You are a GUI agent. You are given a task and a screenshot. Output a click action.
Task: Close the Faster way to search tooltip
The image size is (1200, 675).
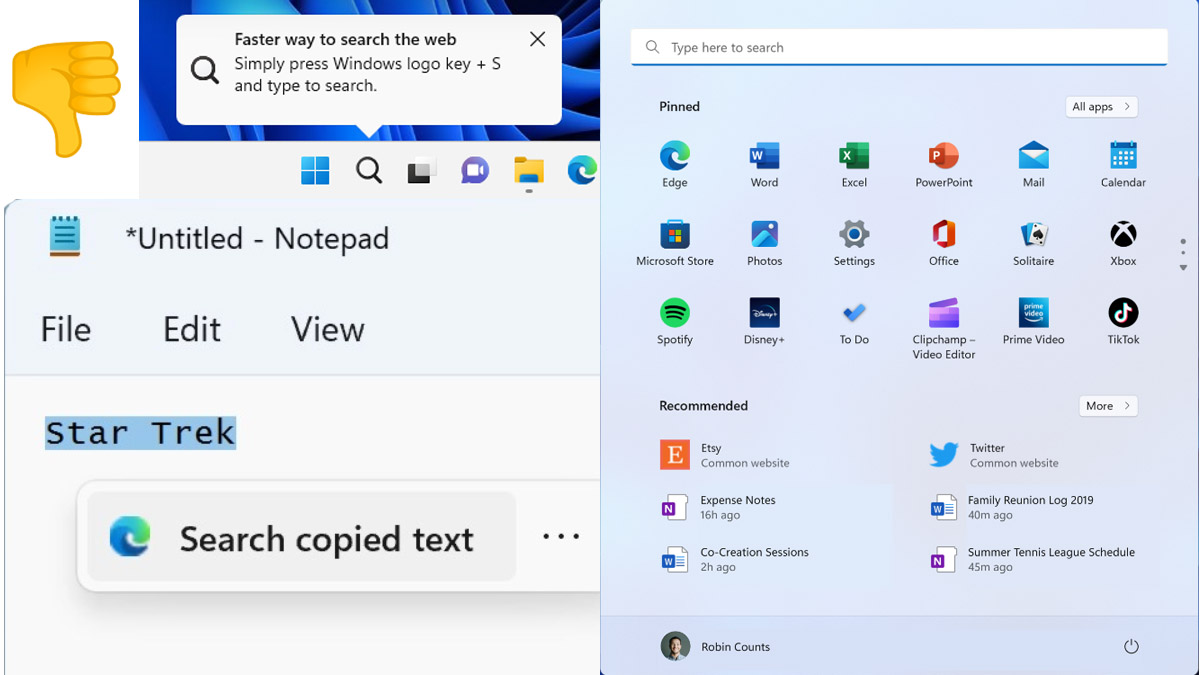pyautogui.click(x=537, y=39)
